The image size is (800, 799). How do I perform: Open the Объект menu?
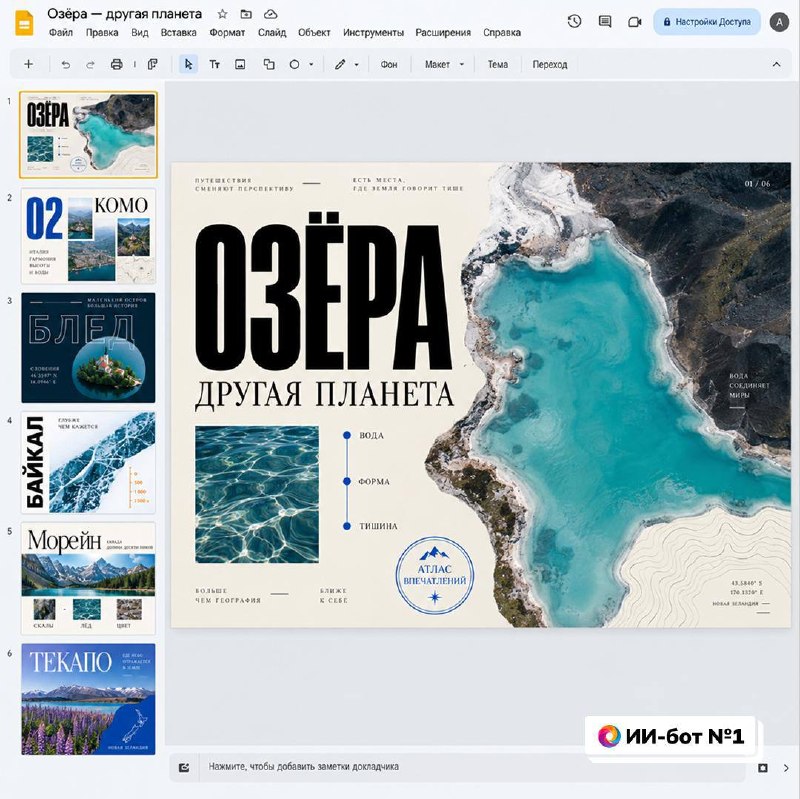pos(314,33)
